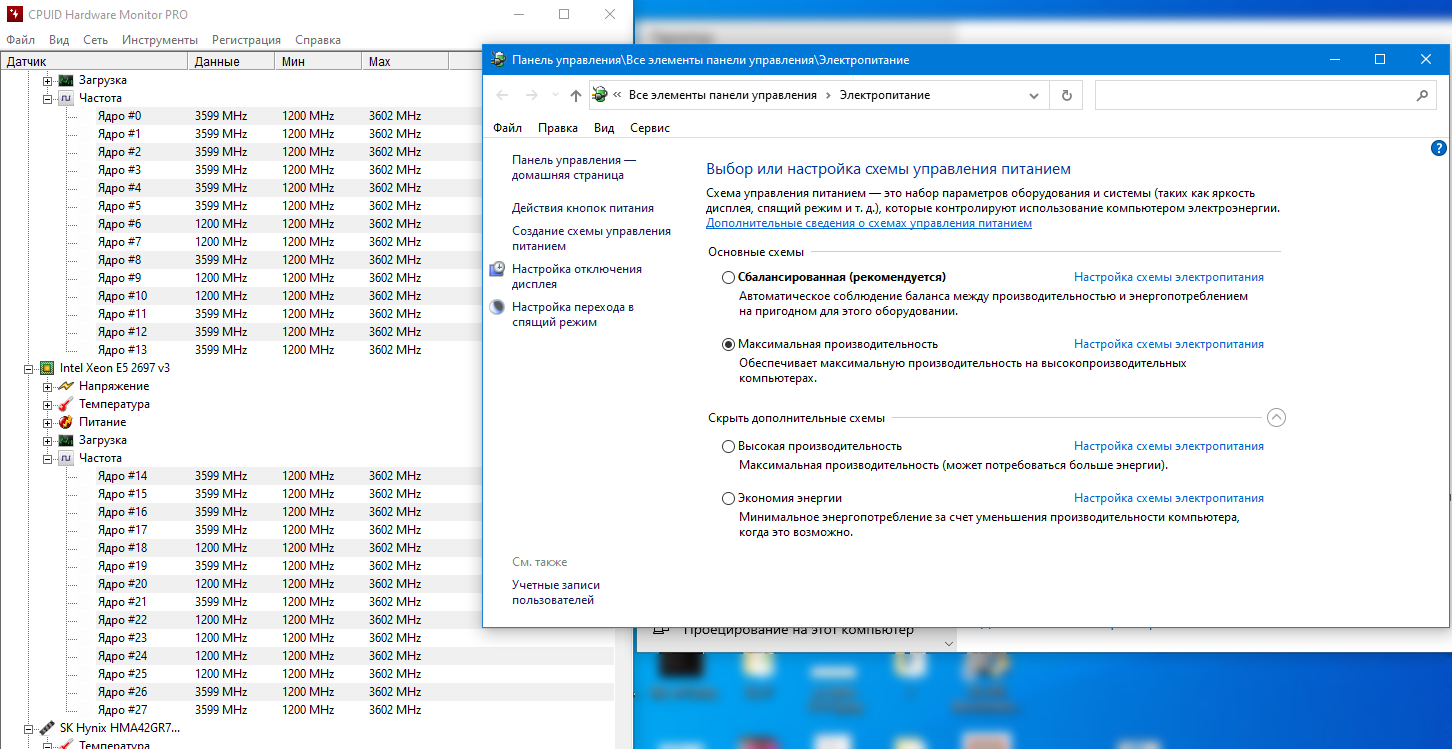Open the Правка menu in Control Panel
Image resolution: width=1452 pixels, height=749 pixels.
click(558, 128)
